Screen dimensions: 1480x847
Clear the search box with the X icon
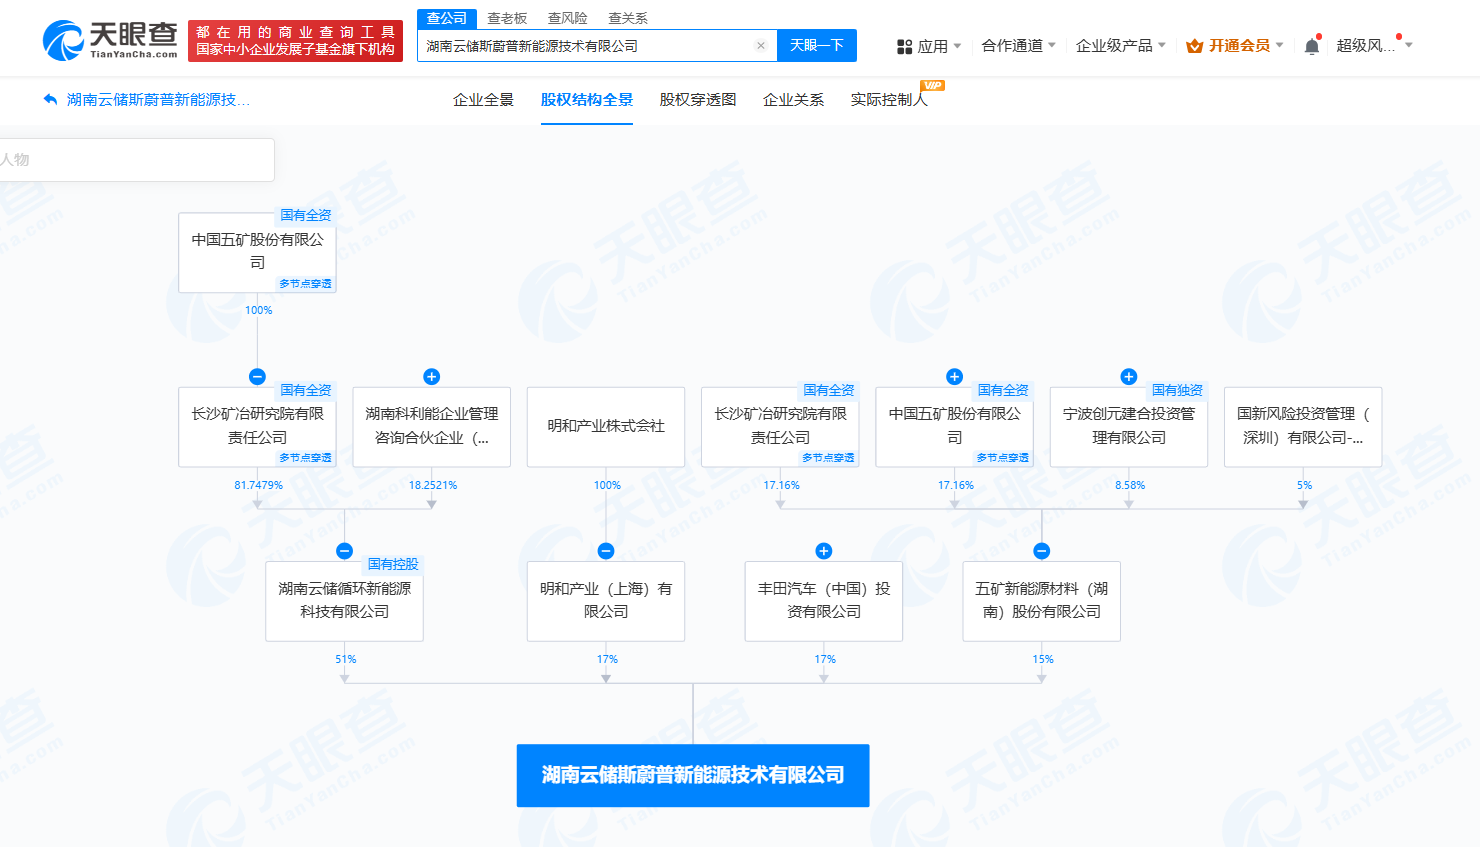pos(760,46)
